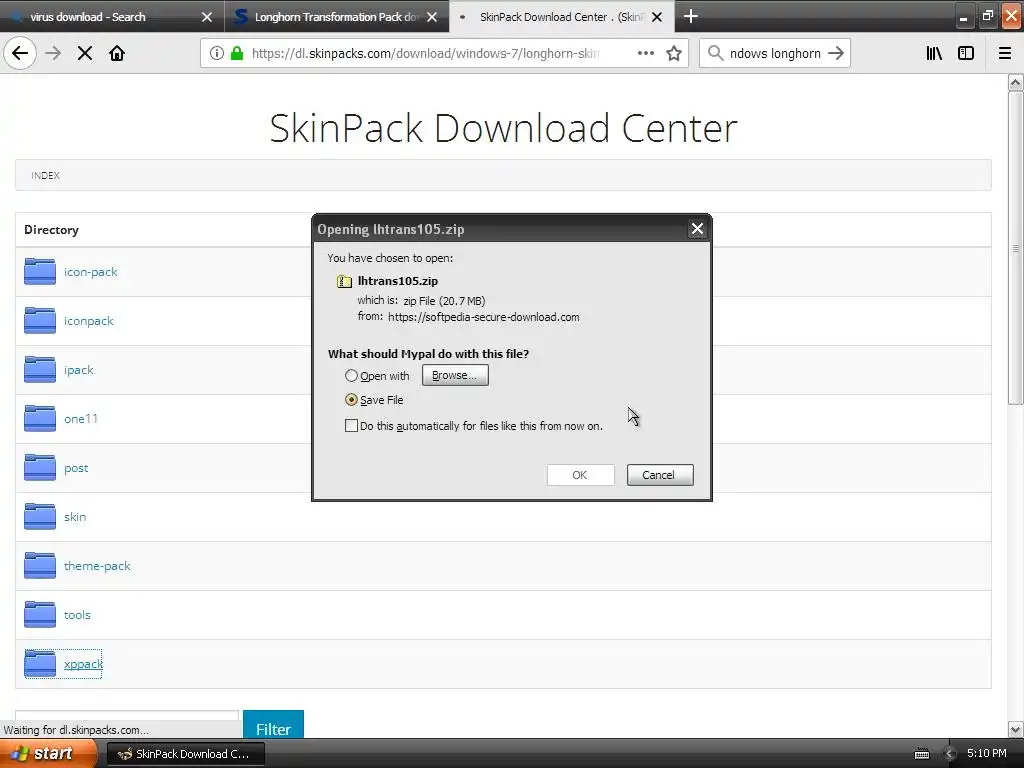Viewport: 1024px width, 768px height.
Task: Check Do this automatically for files
Action: (x=351, y=426)
